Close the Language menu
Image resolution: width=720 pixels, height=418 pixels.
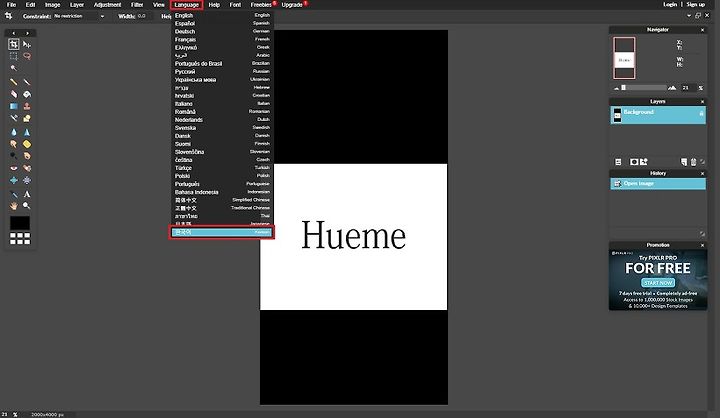click(186, 5)
